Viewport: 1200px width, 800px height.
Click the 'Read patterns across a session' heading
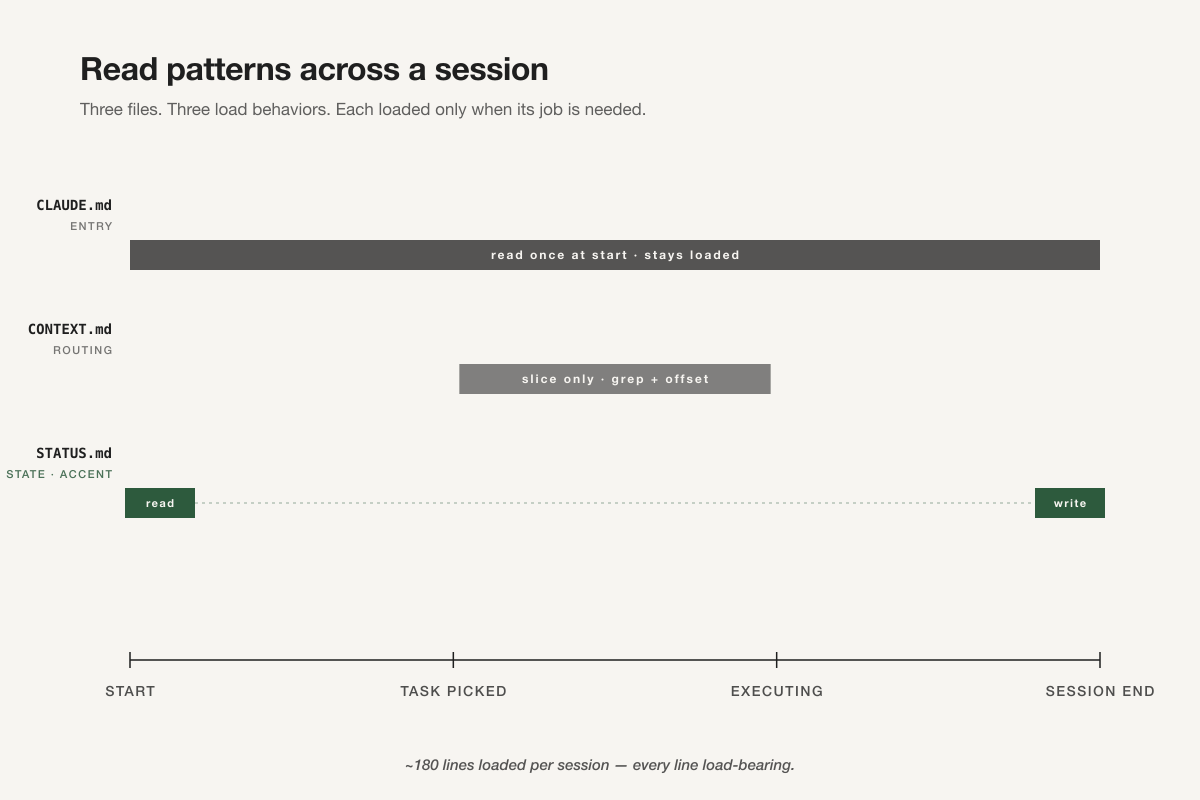(314, 69)
